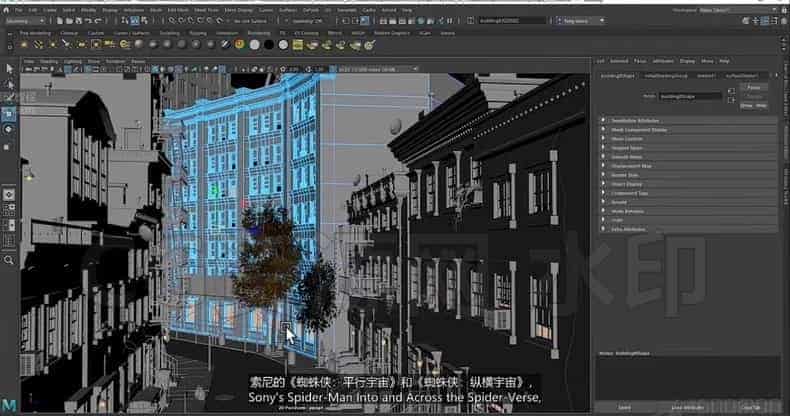
Task: Add point light from Rendering shelf
Action: coord(52,45)
